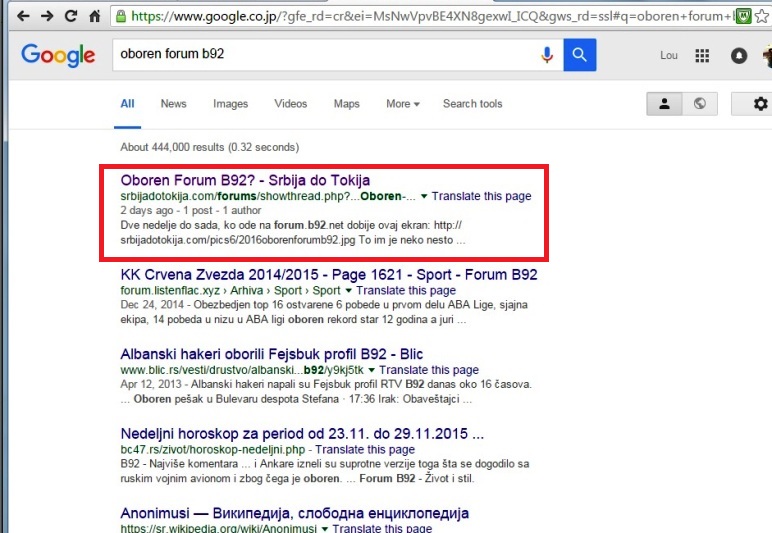Open the browser home page icon

click(95, 16)
